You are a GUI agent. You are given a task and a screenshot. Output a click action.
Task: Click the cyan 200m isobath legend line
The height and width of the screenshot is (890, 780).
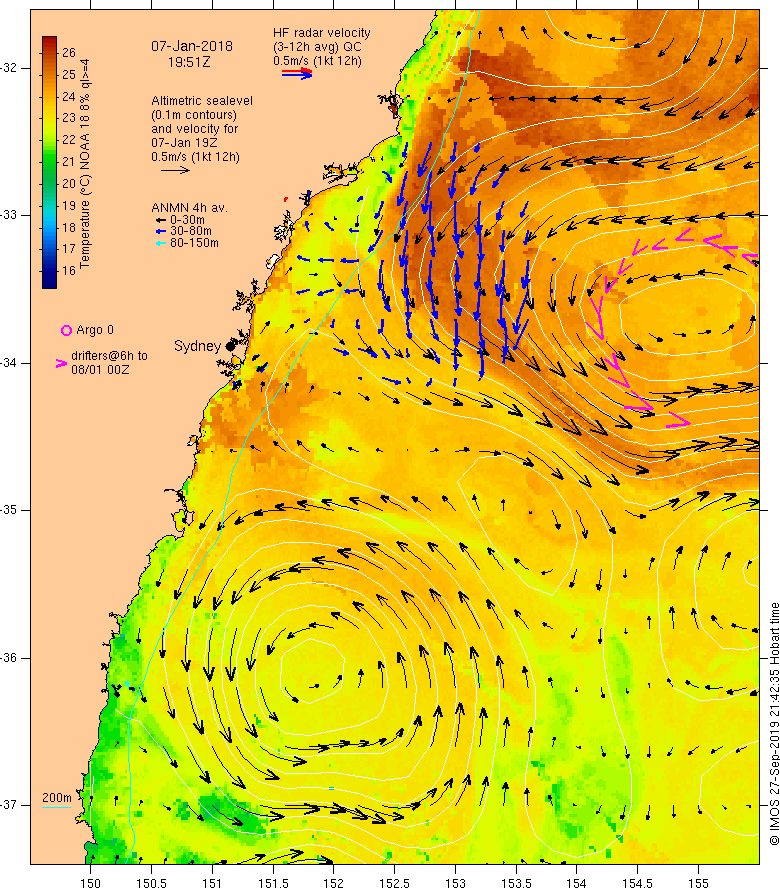click(x=57, y=807)
